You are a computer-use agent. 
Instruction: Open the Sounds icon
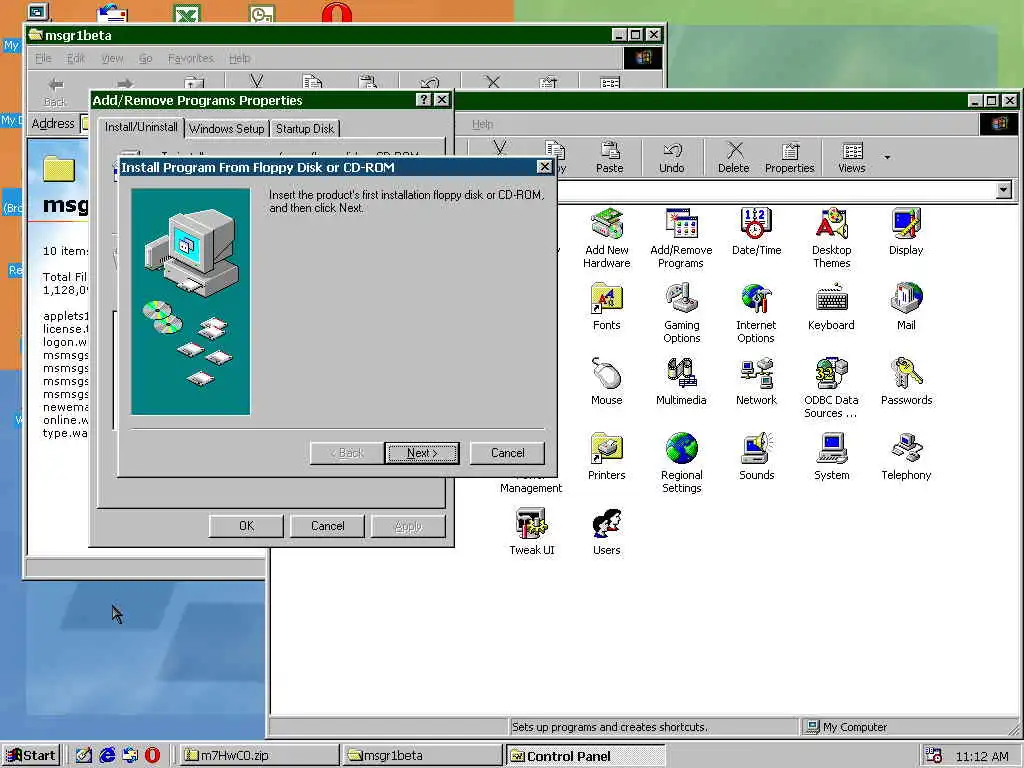[x=756, y=456]
